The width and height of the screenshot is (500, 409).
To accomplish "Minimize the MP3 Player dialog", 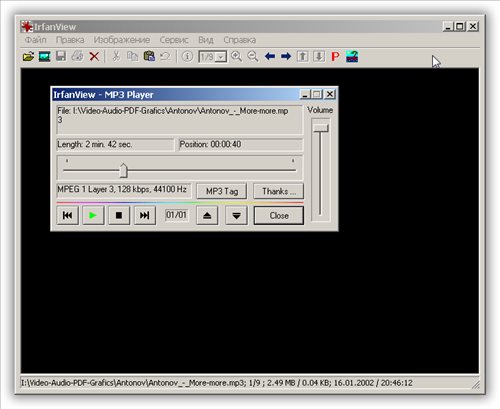I will click(x=305, y=94).
